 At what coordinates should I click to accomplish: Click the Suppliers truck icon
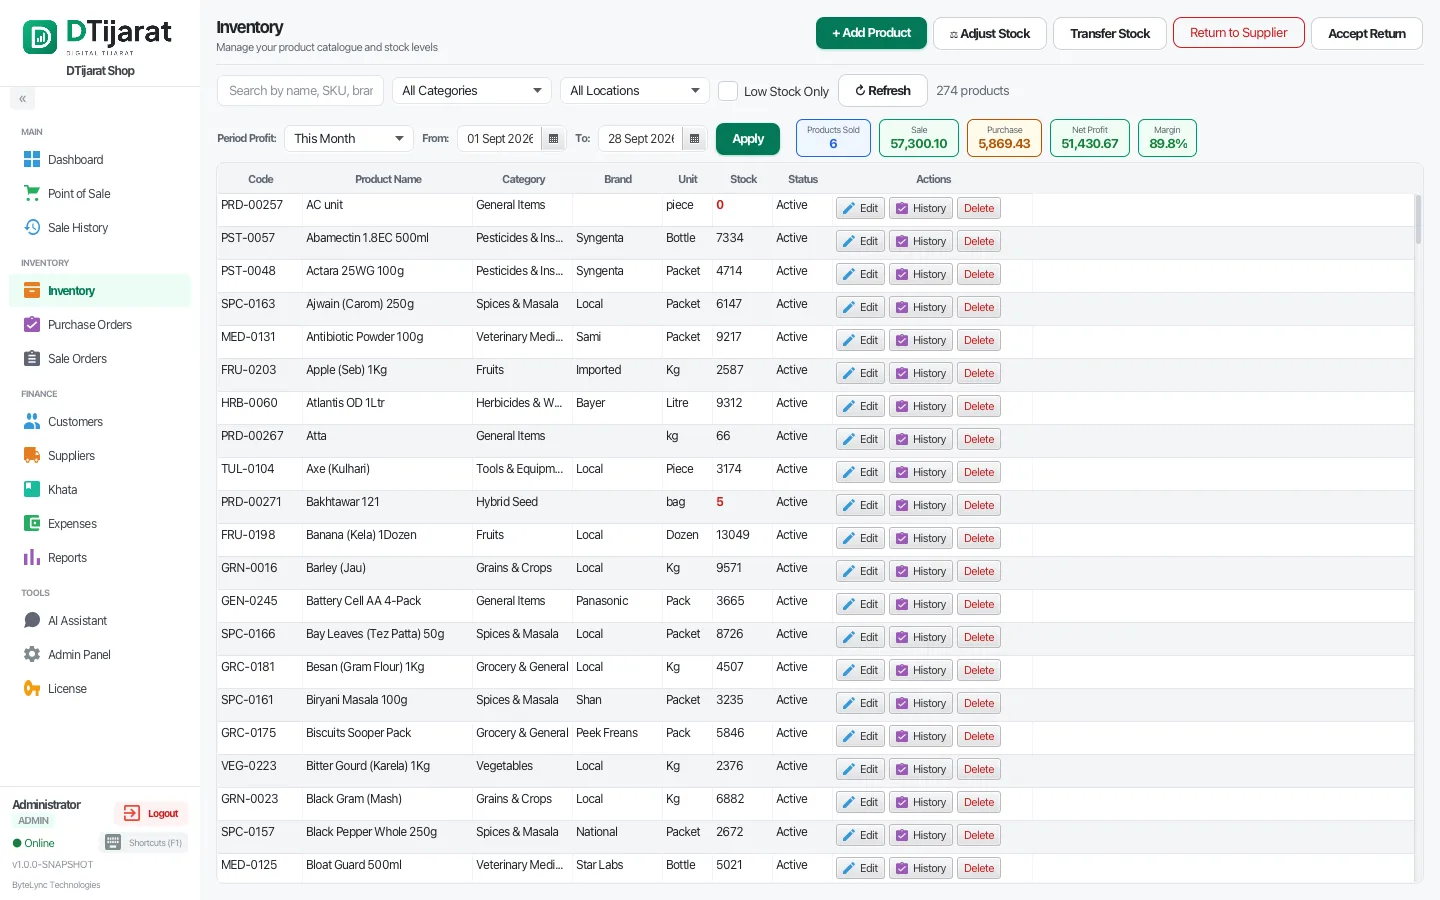pyautogui.click(x=32, y=455)
